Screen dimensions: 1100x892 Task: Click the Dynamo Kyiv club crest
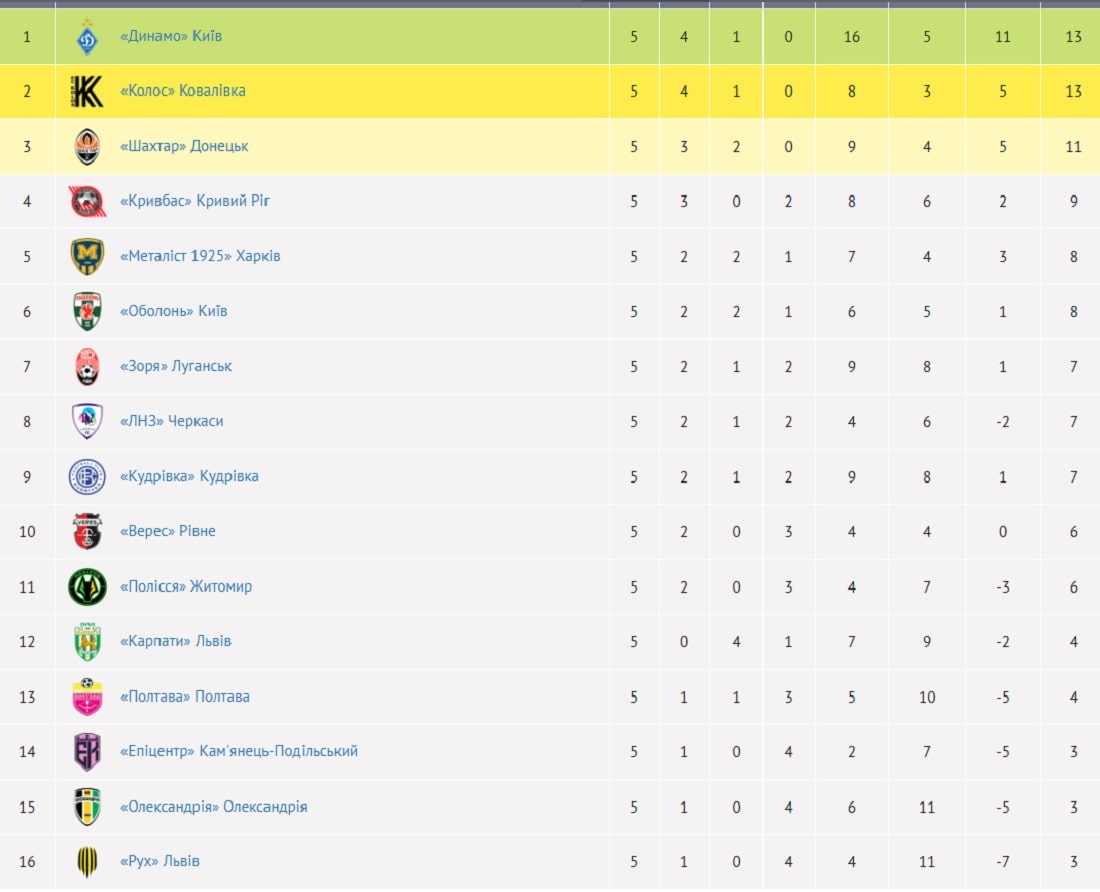87,36
